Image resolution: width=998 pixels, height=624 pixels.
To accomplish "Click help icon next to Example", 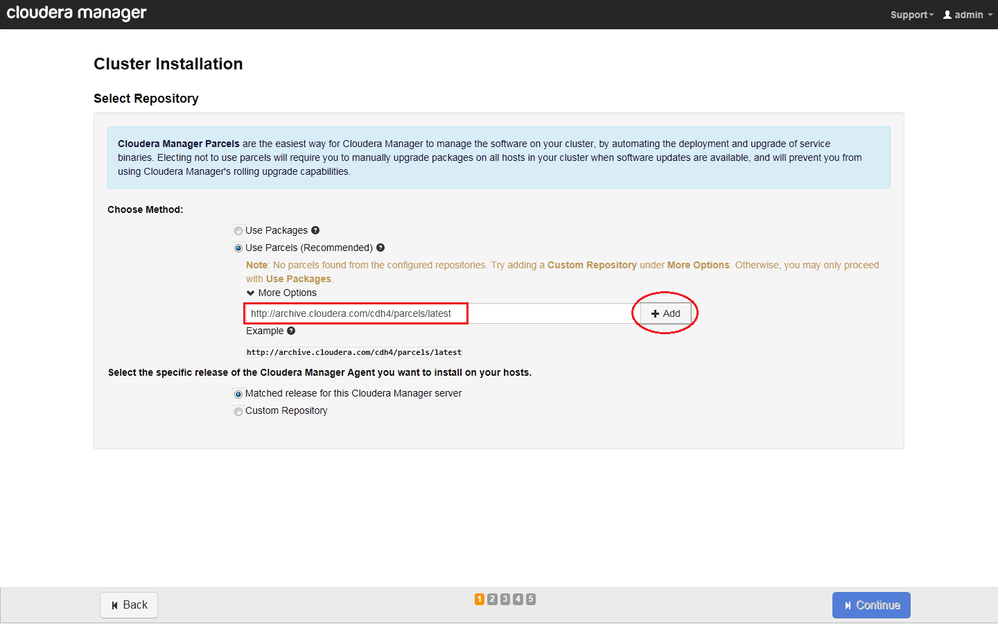I will [x=291, y=331].
